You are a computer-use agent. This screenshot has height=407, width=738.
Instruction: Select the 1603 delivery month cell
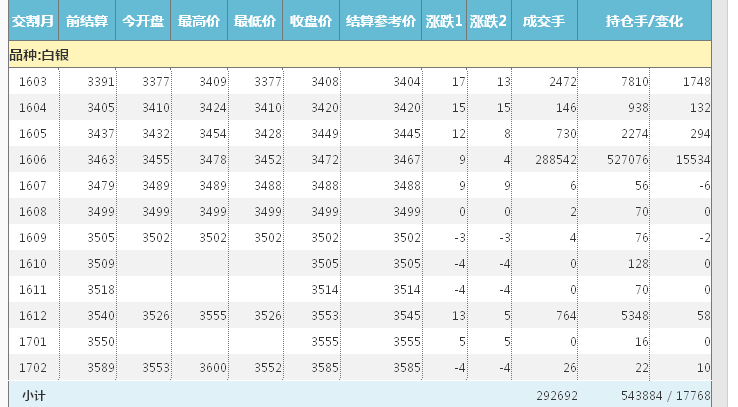pyautogui.click(x=33, y=81)
